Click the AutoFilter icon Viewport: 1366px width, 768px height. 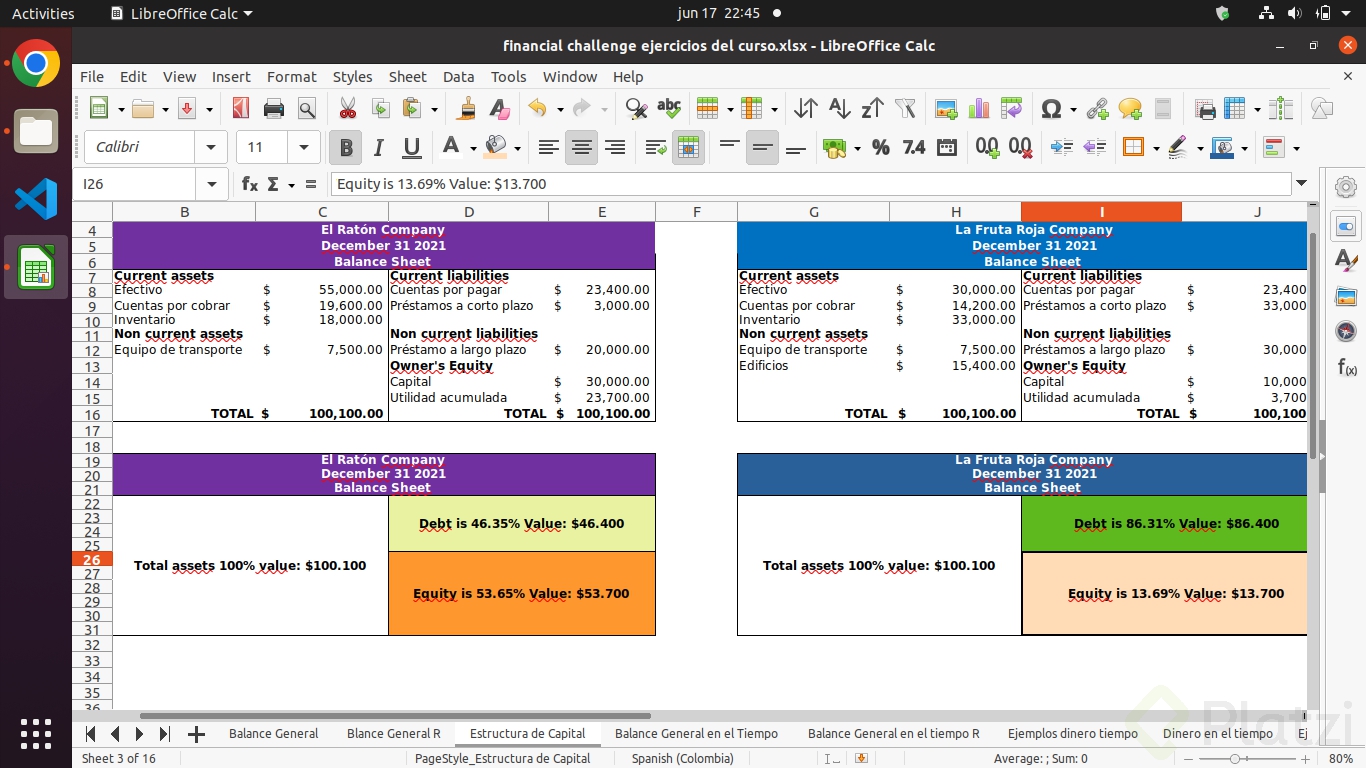tap(904, 108)
